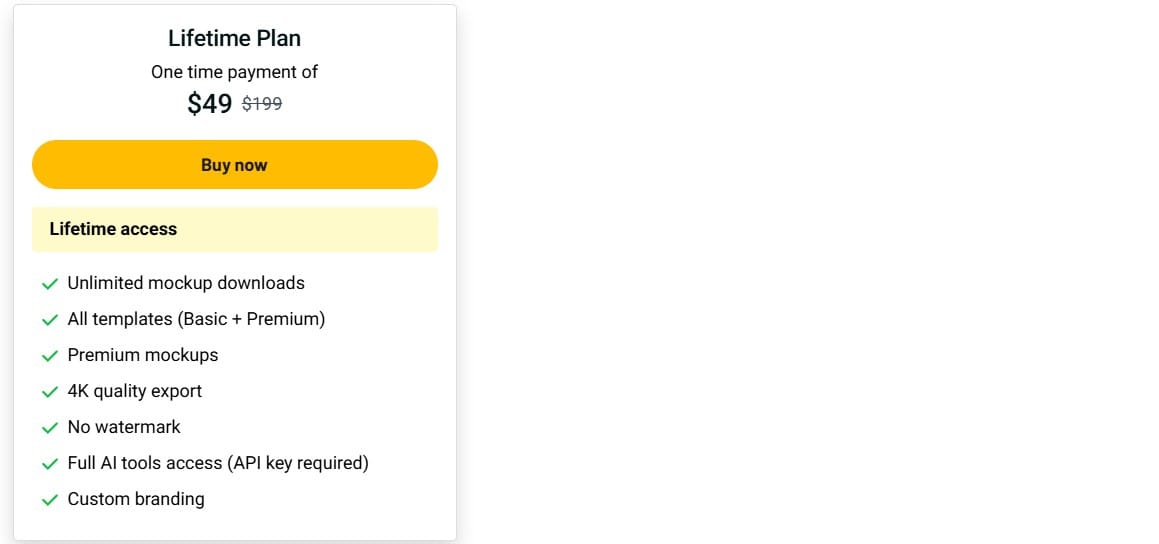
Task: Click checkmark beside Unlimited mockup downloads
Action: pyautogui.click(x=49, y=284)
